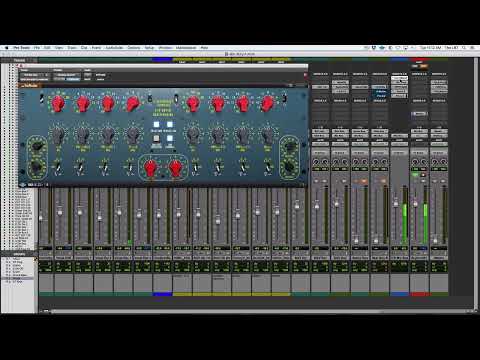Open the Window menu
The image size is (480, 360).
click(x=165, y=48)
